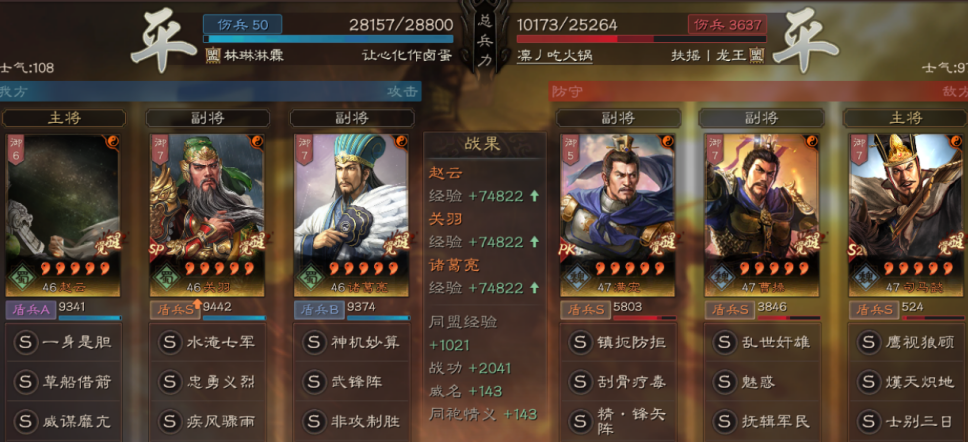Viewport: 969px width, 442px height.
Task: Click the yin-yang icon on Zhao Yun's card
Action: (113, 141)
